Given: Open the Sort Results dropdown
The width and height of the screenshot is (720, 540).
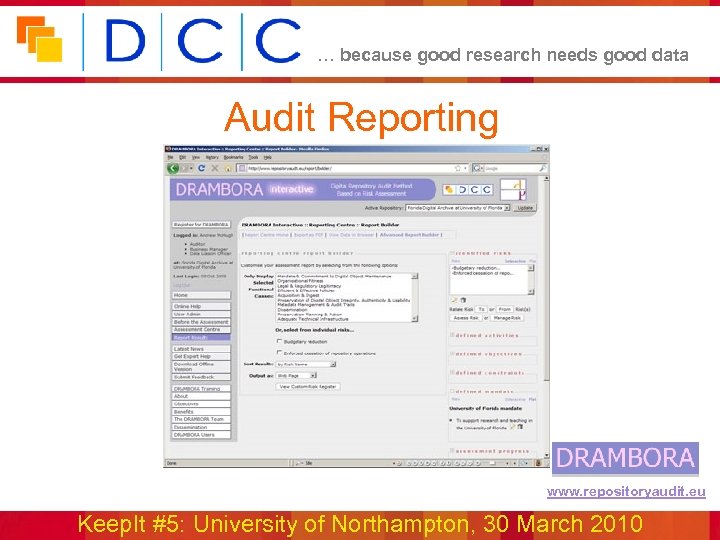Looking at the screenshot, I should tap(306, 364).
